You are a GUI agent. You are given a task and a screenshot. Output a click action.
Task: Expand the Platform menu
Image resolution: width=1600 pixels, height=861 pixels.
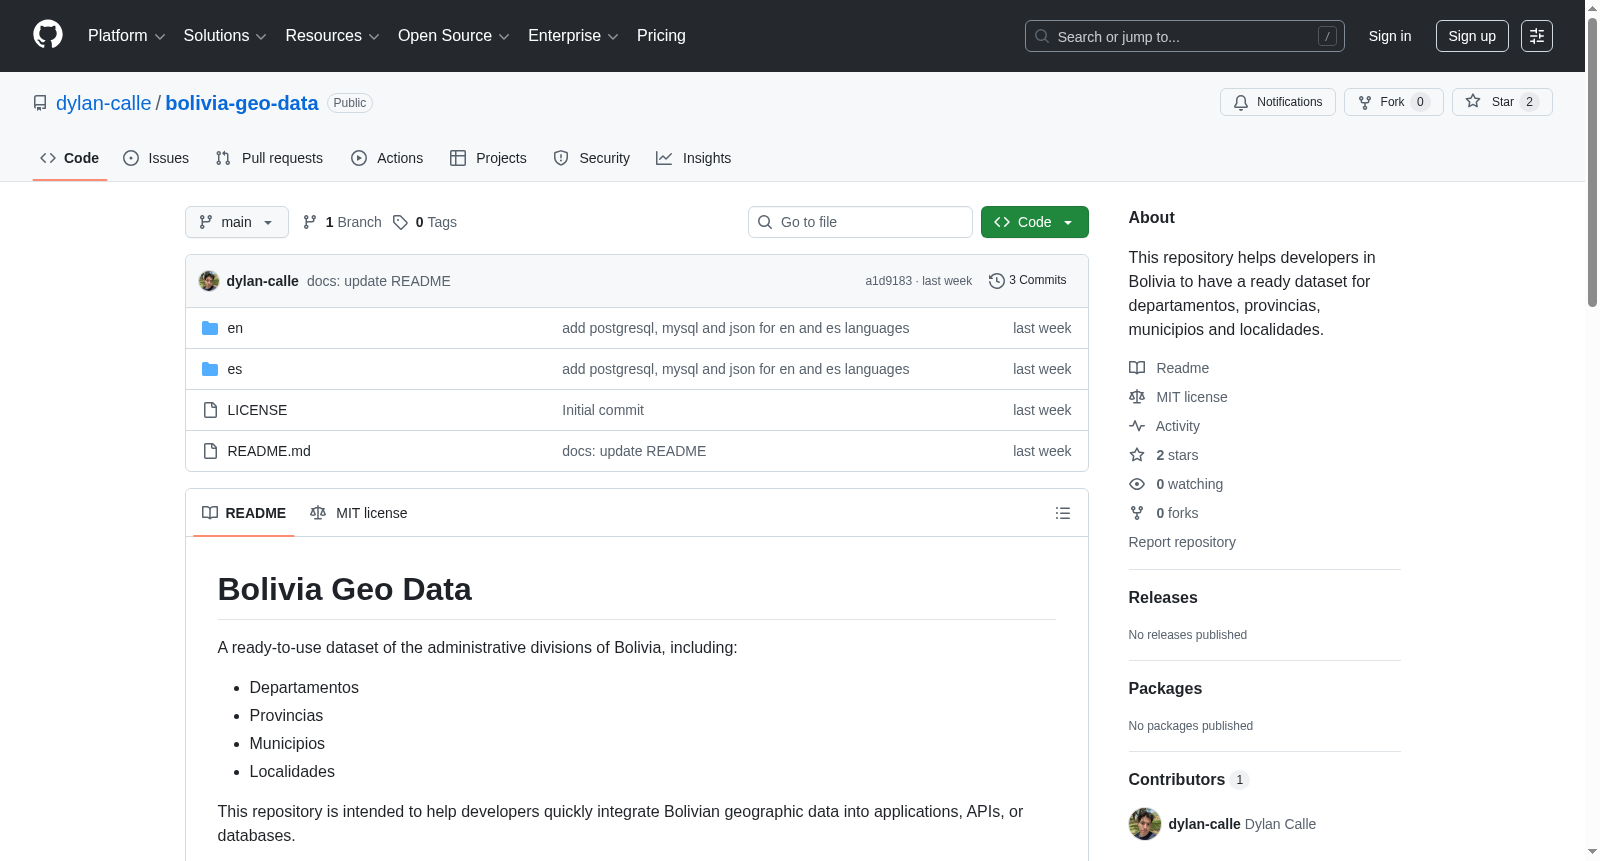[126, 36]
